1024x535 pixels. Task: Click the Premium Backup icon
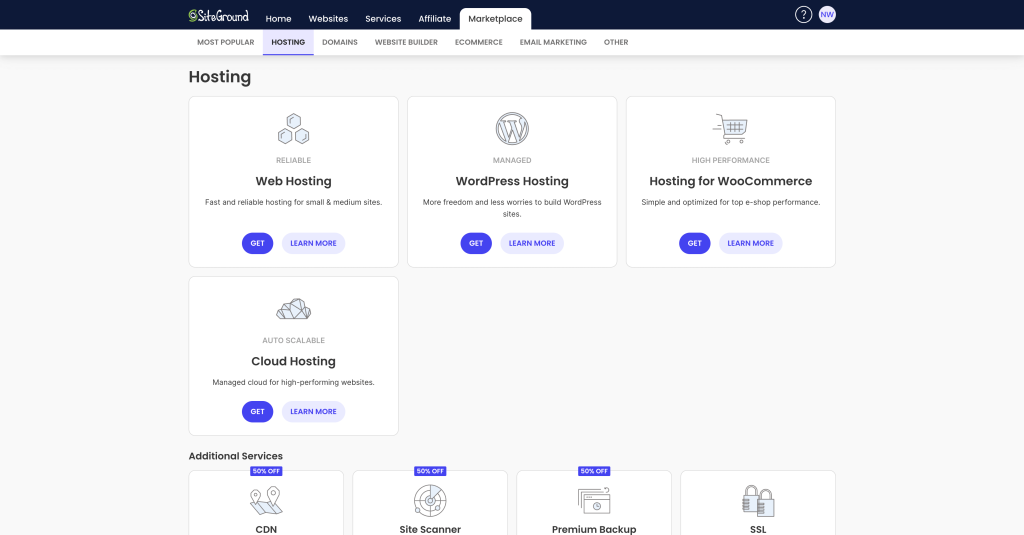594,499
